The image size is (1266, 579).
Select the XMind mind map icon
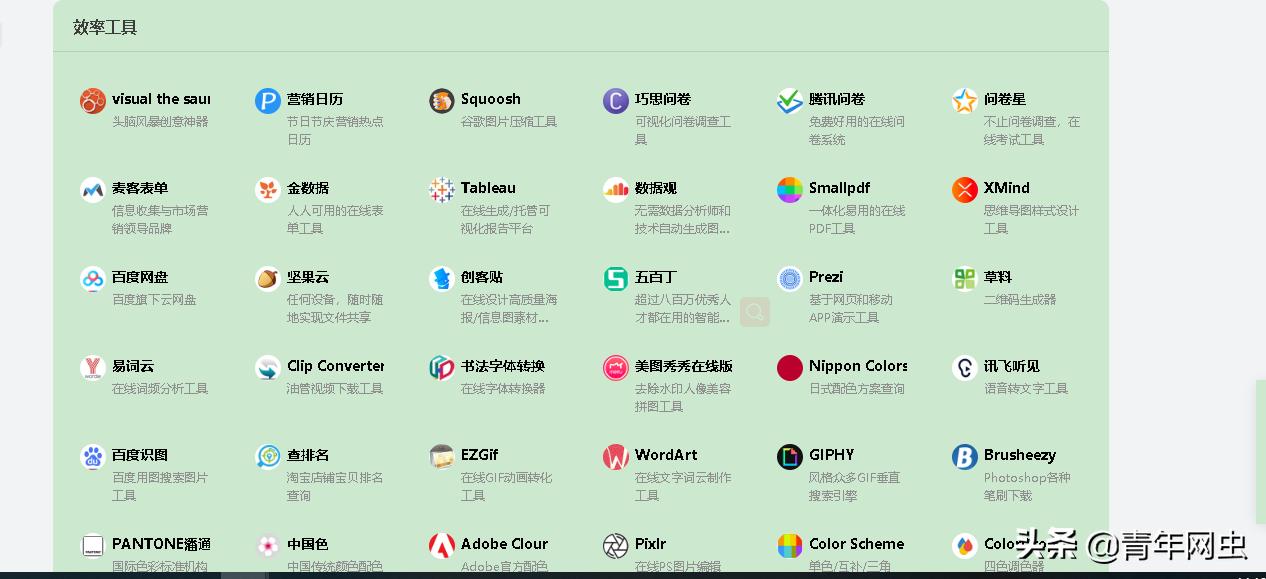click(x=964, y=189)
